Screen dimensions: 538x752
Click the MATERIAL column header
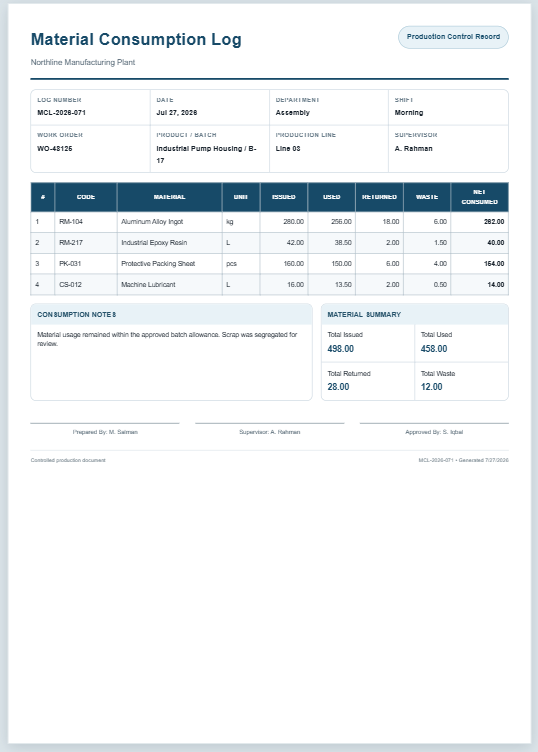click(169, 197)
